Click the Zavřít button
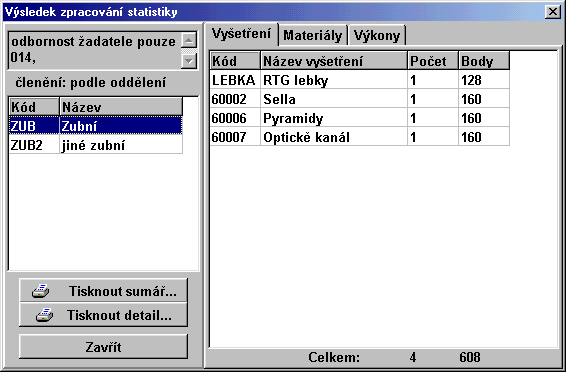566x372 pixels. [103, 347]
